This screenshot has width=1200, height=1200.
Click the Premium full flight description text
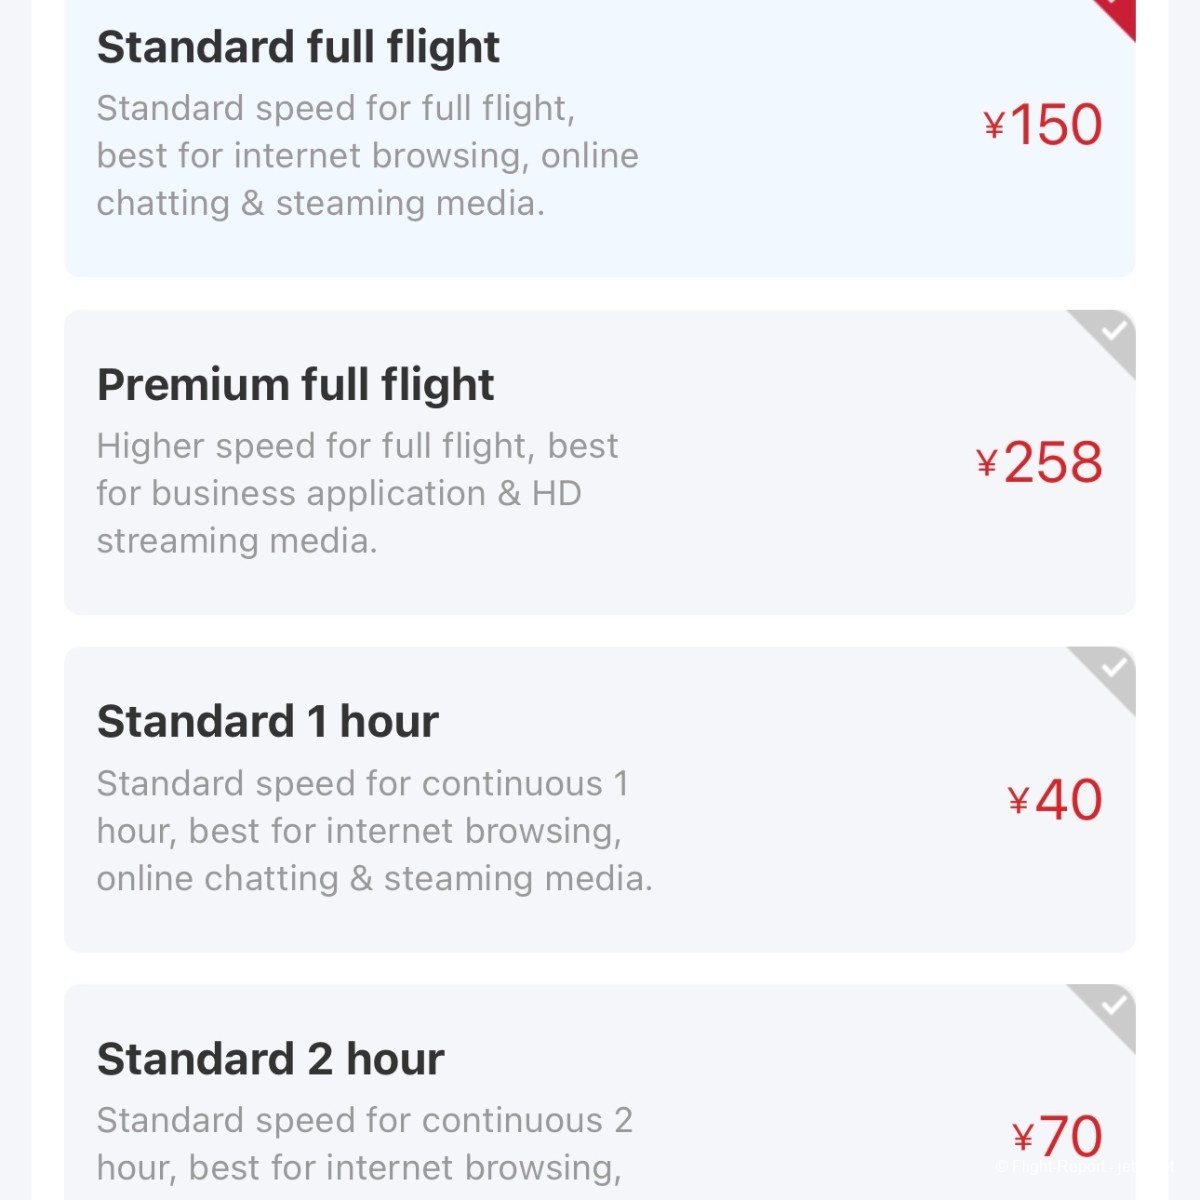tap(357, 493)
